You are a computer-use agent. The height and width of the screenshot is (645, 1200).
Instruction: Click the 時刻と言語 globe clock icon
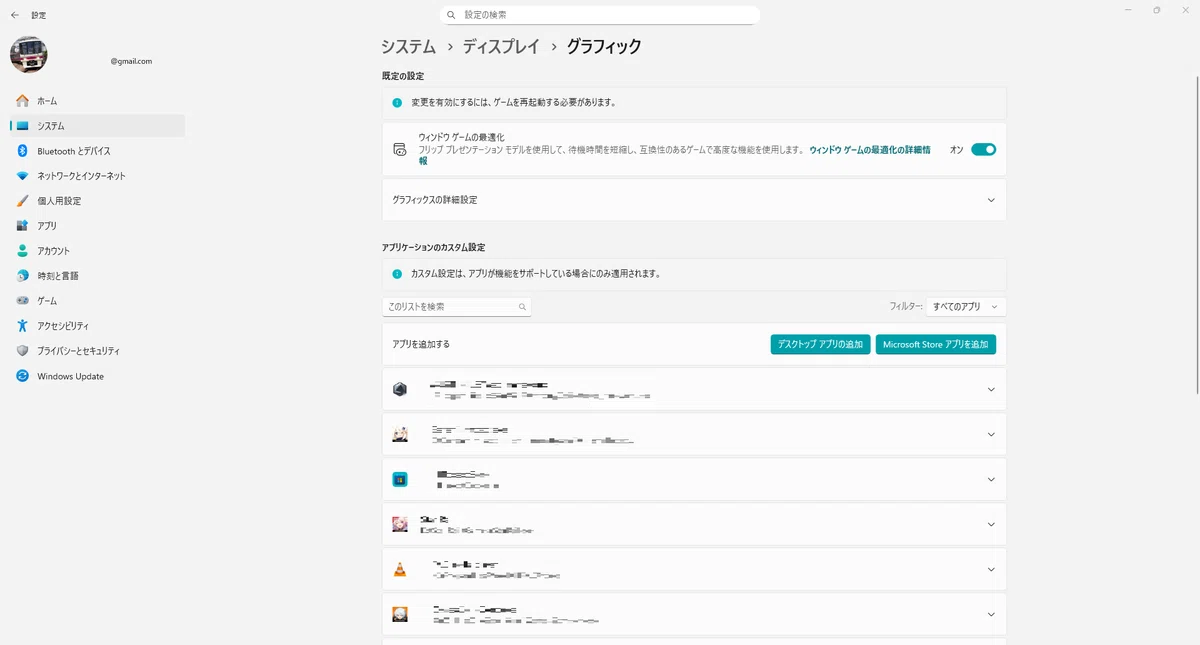[22, 276]
